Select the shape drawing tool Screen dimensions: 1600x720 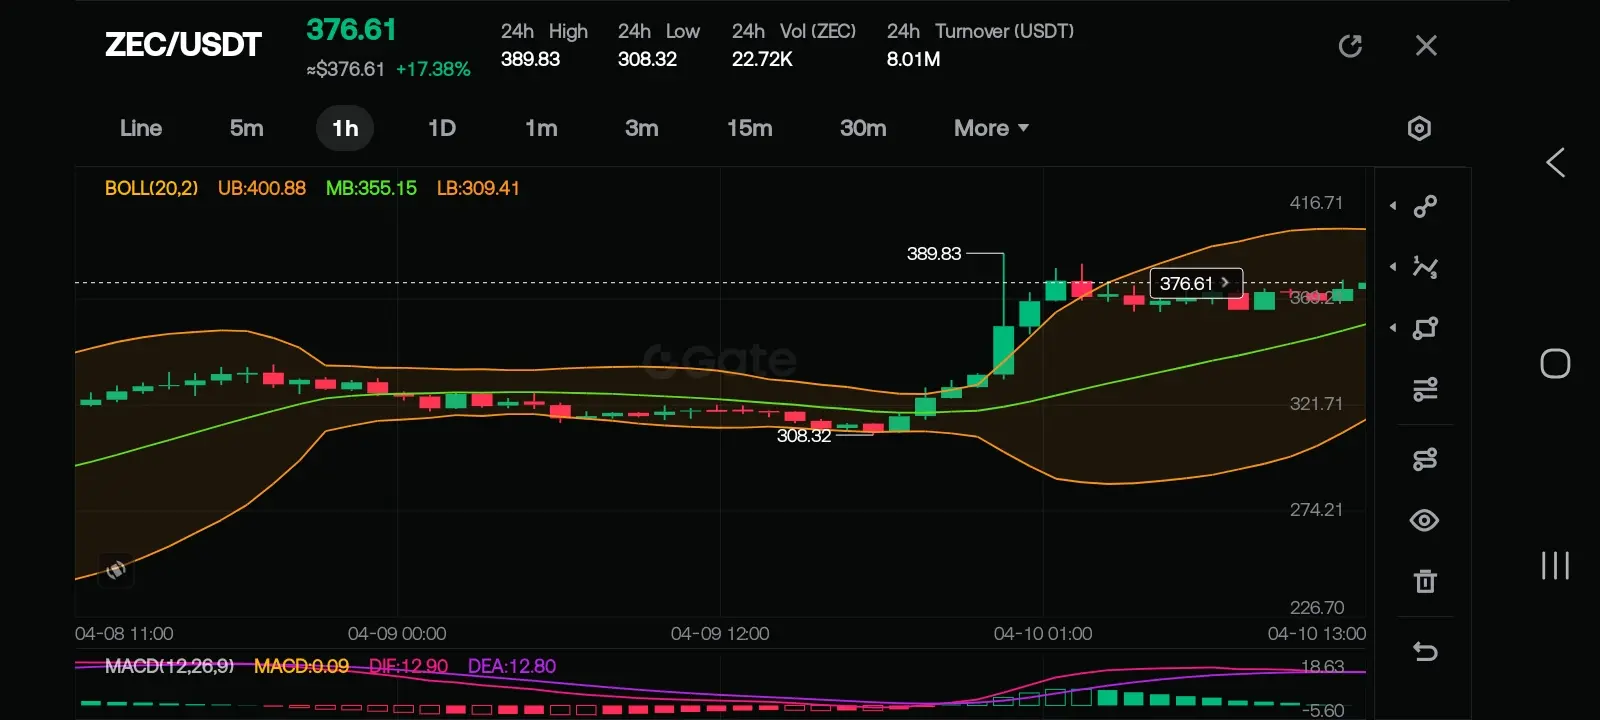(x=1425, y=328)
